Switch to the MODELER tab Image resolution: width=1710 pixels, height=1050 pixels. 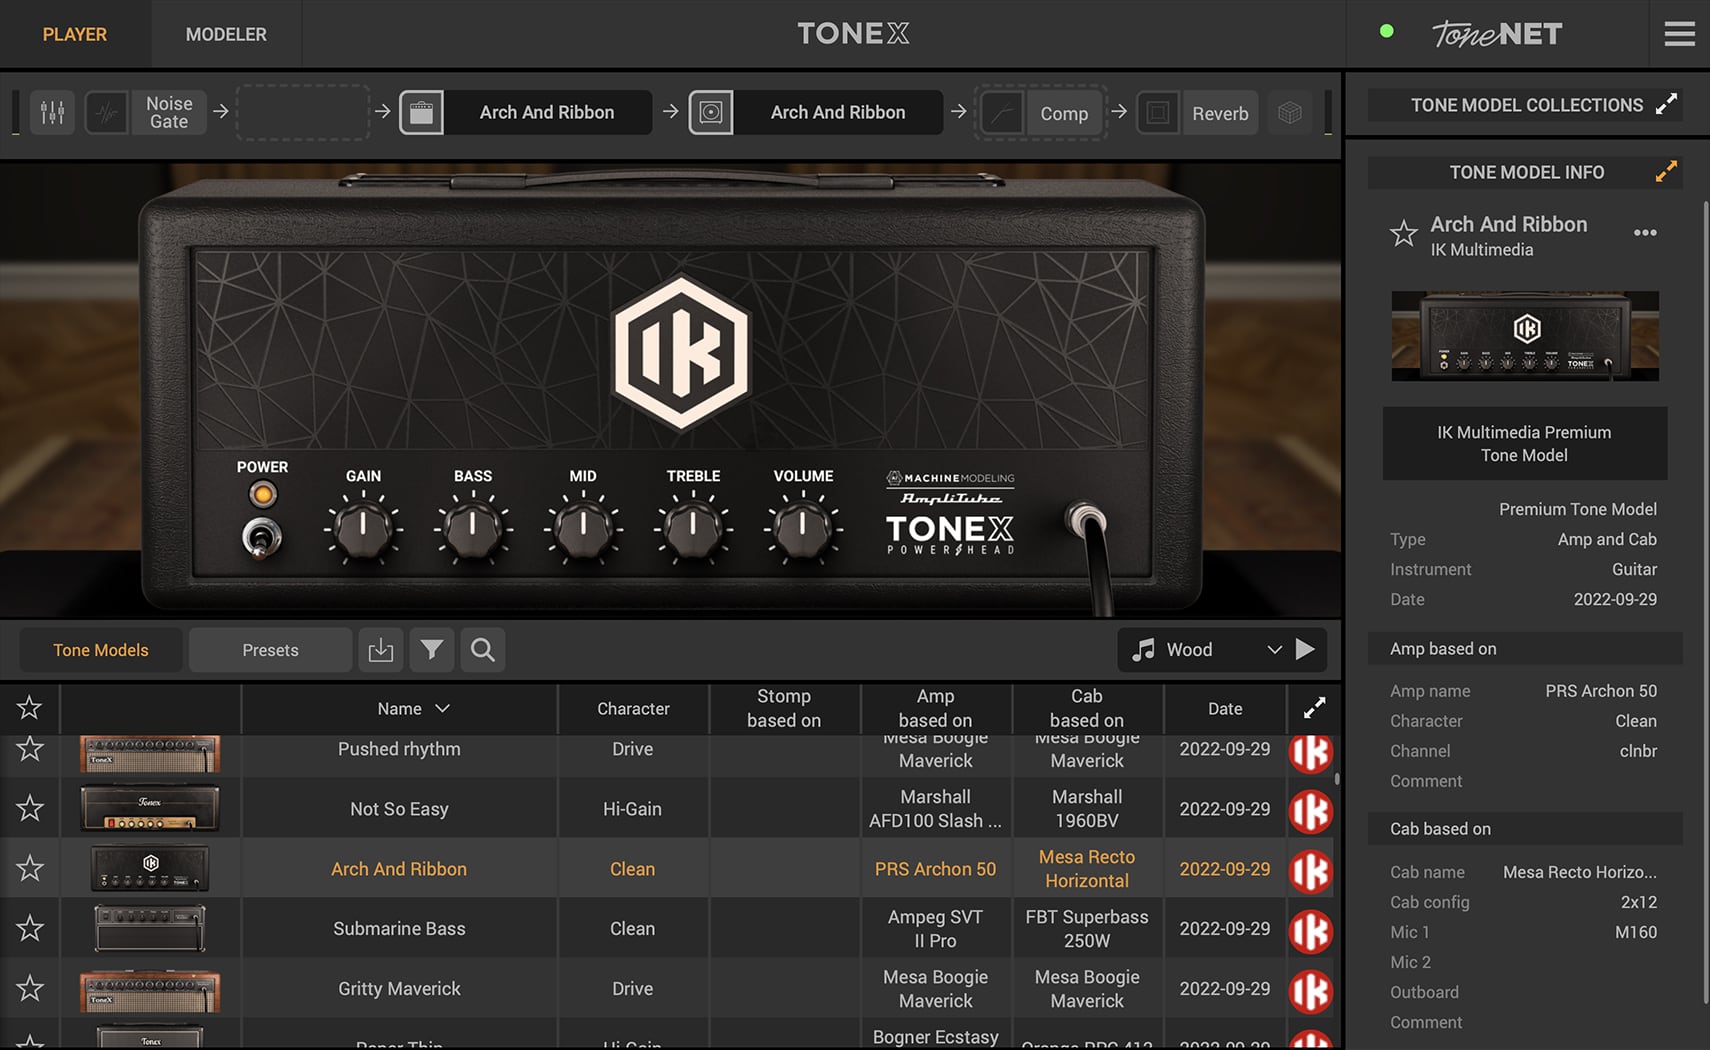click(x=225, y=33)
